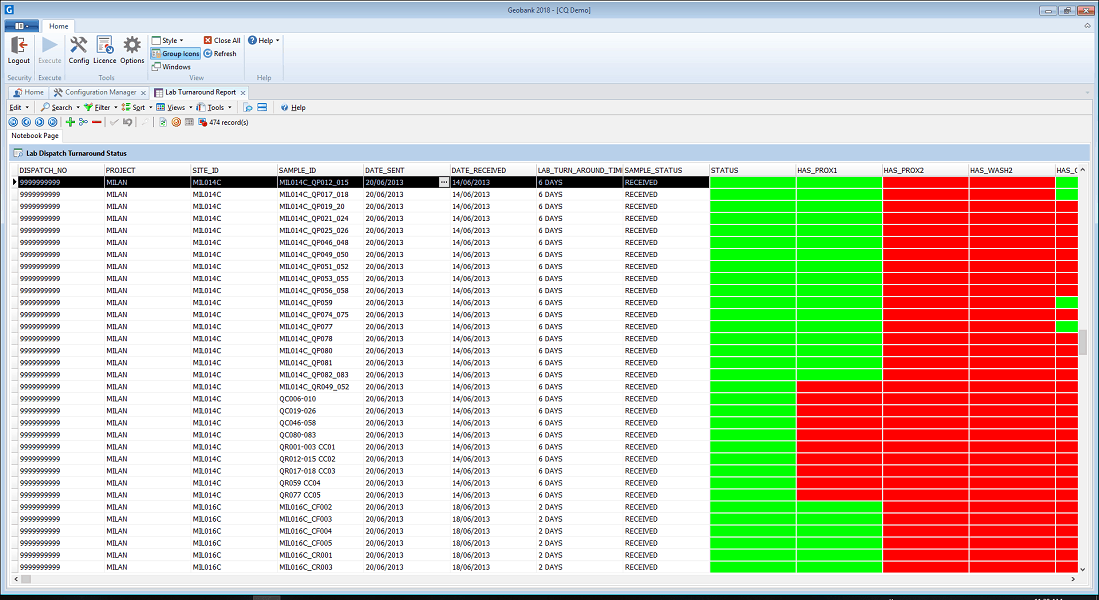Go to the first record
Image resolution: width=1099 pixels, height=600 pixels.
(x=14, y=122)
